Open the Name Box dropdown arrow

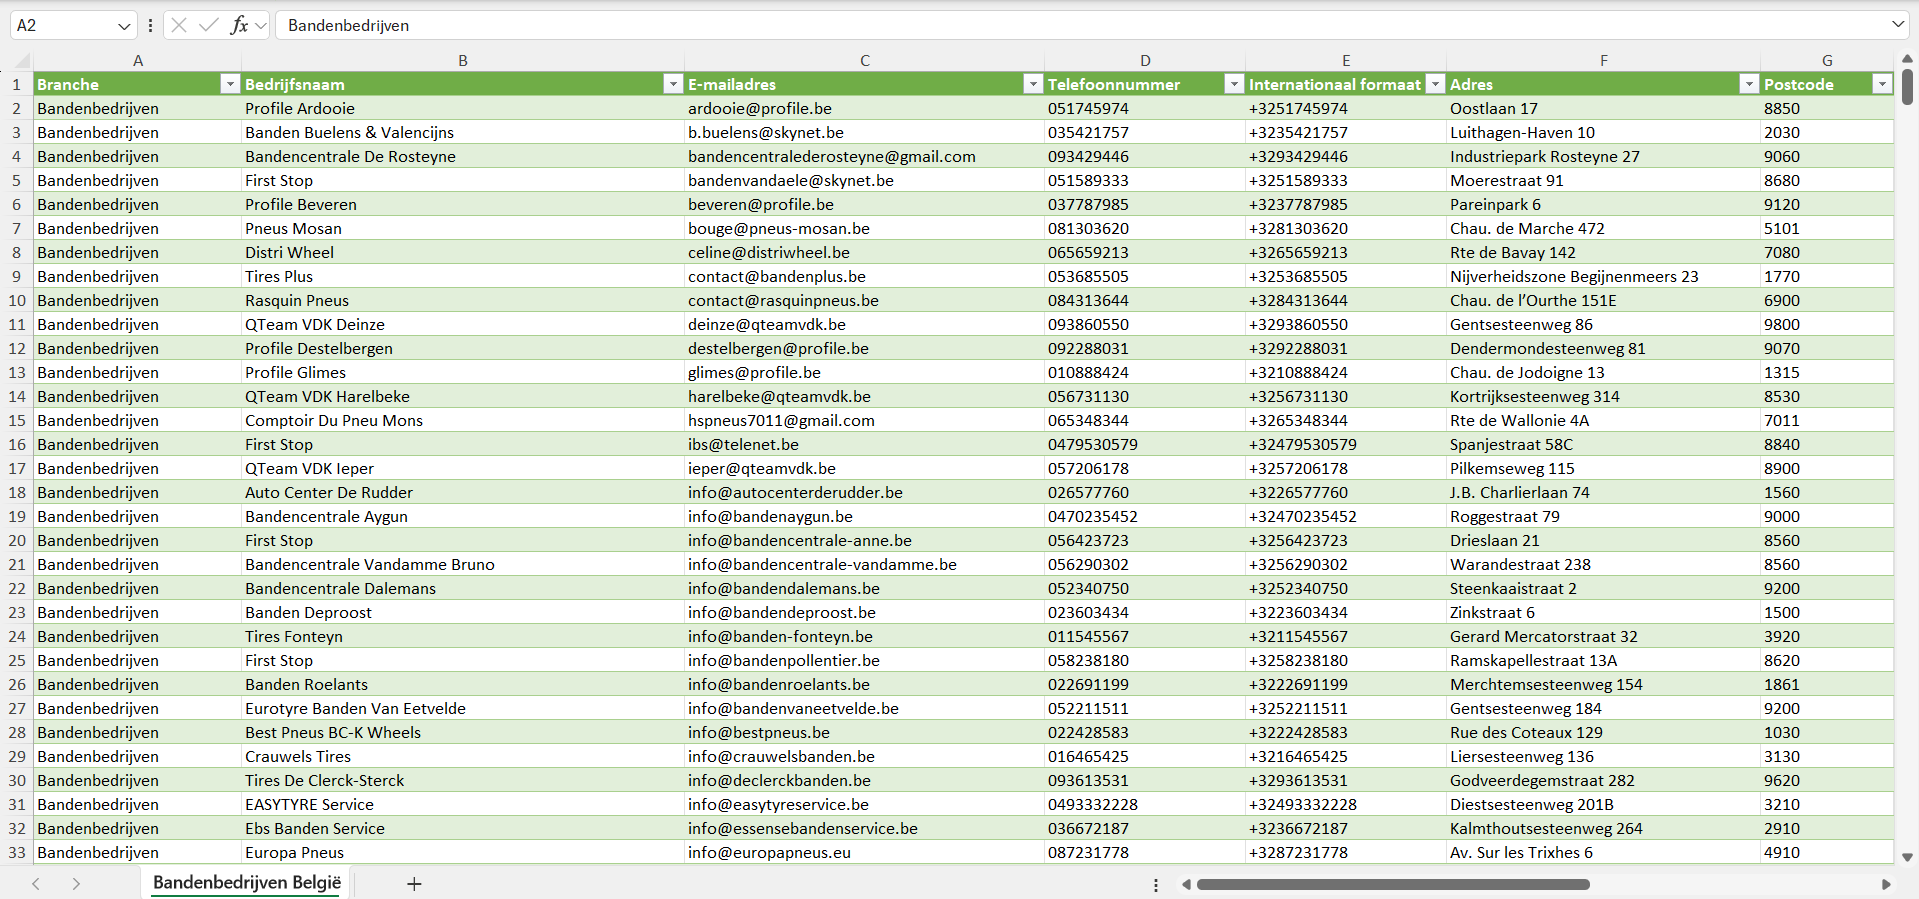[124, 26]
